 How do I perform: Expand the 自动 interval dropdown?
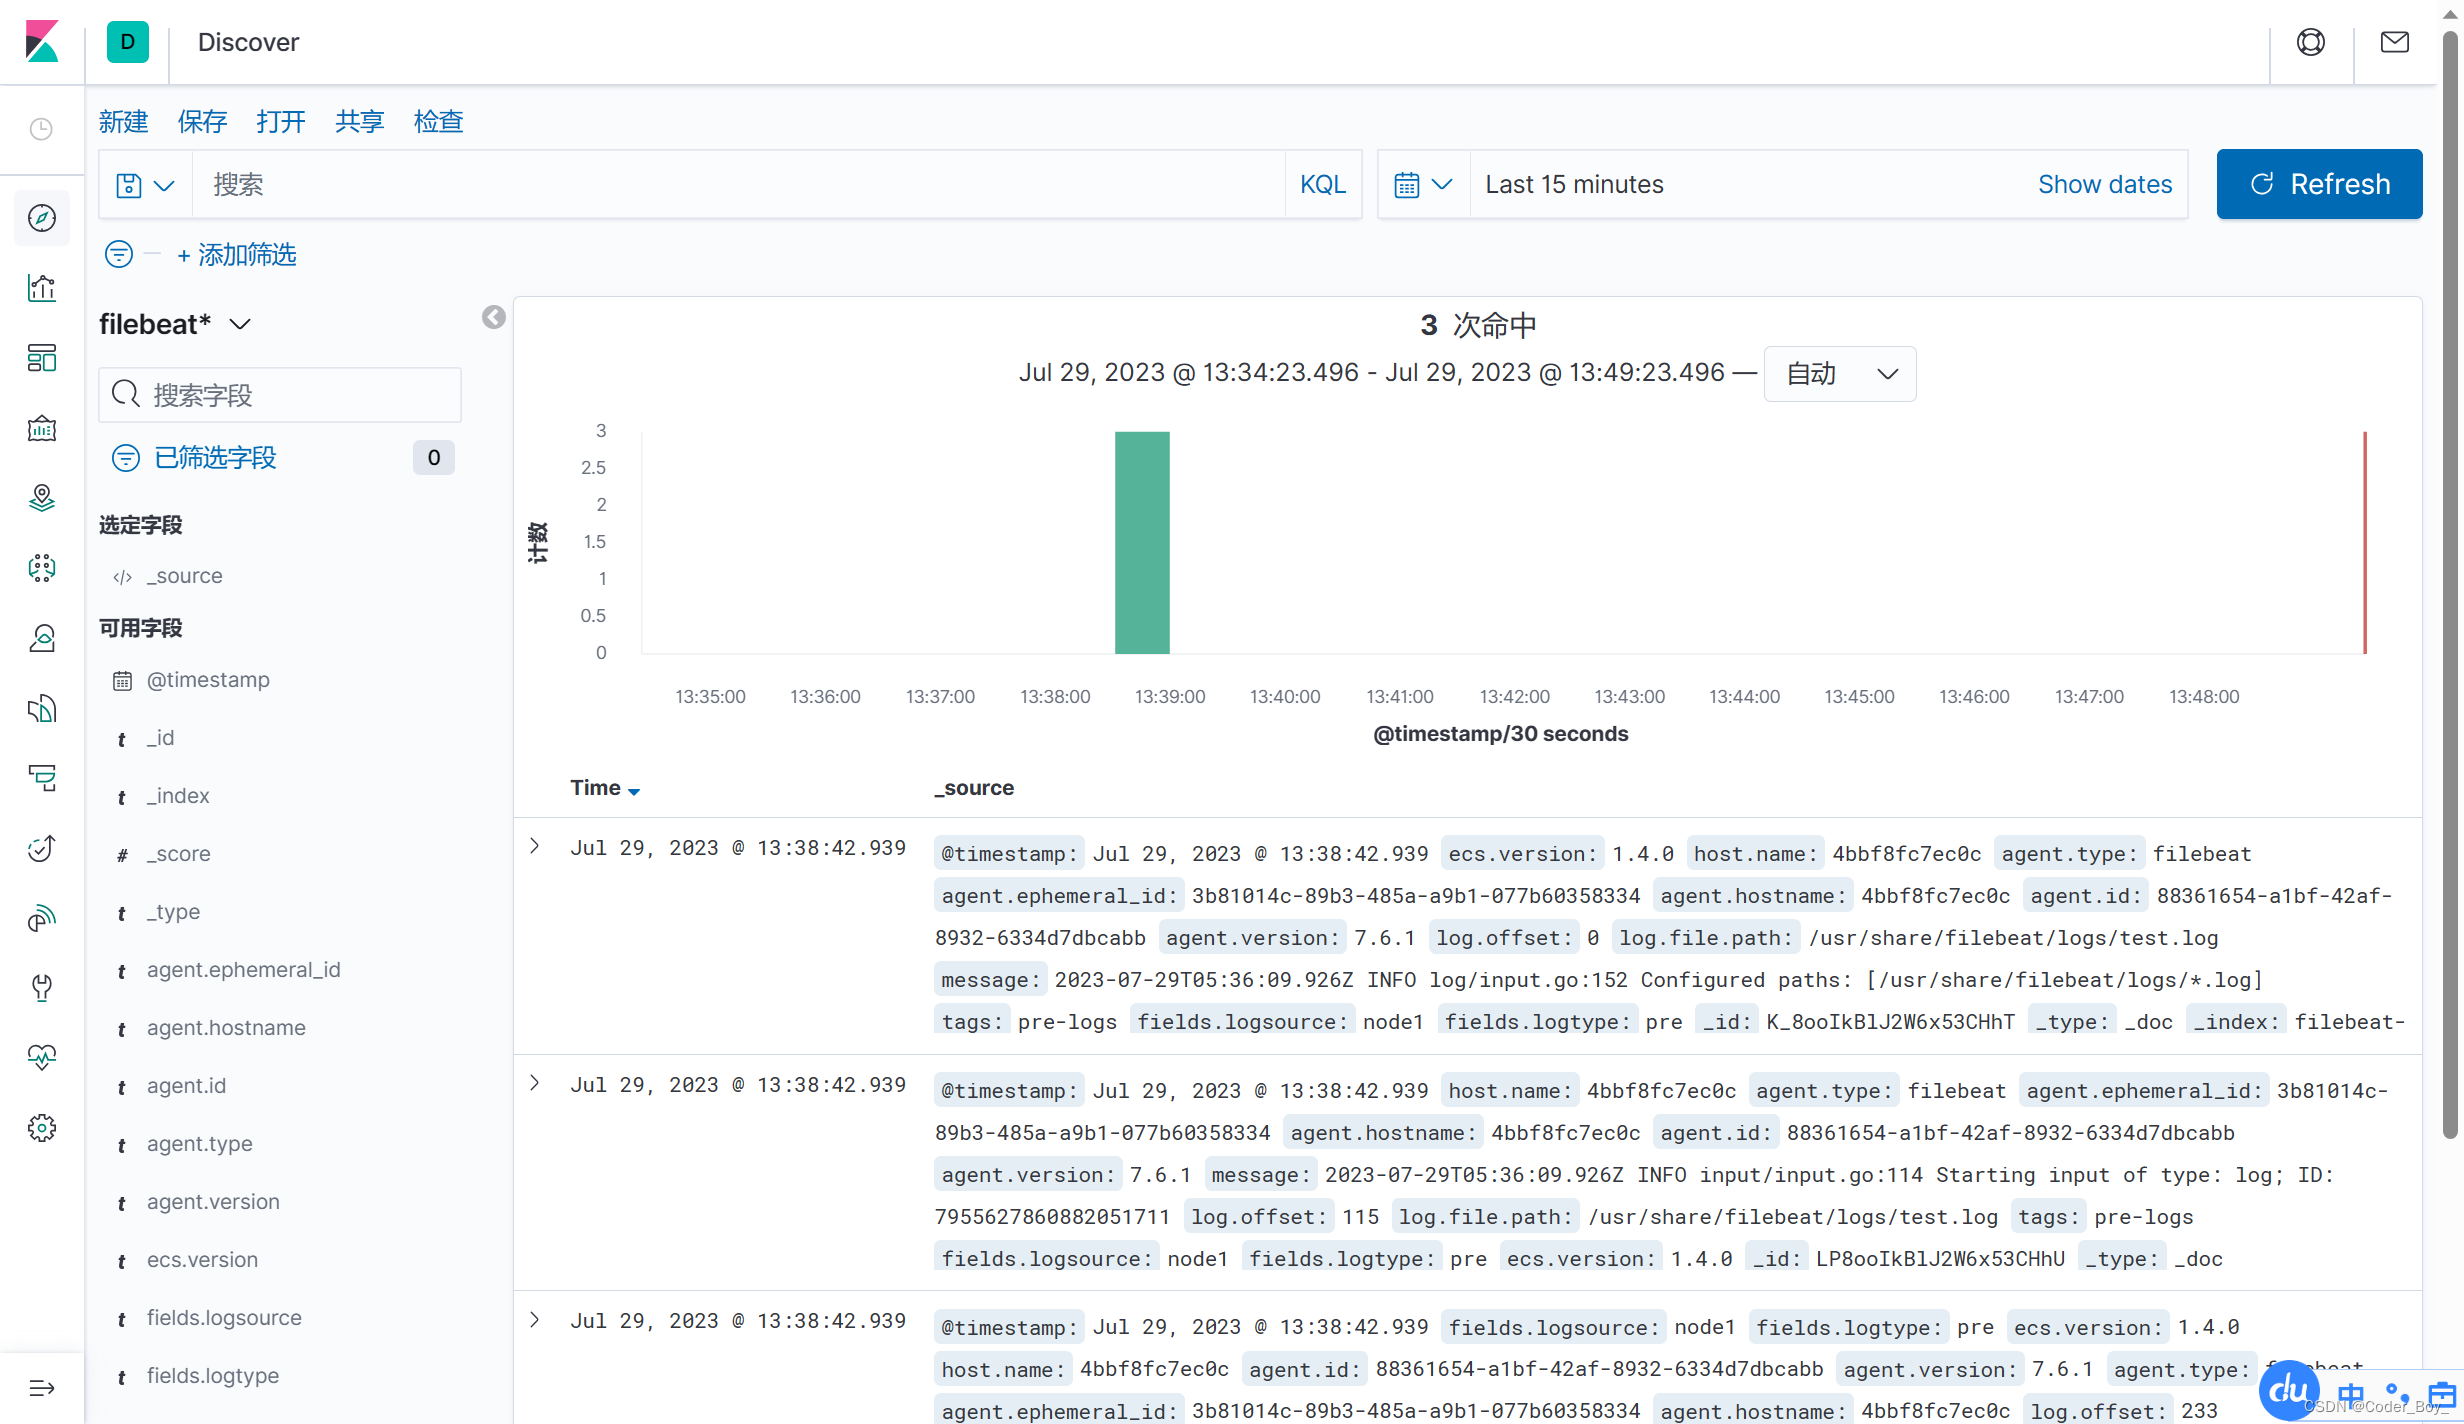pyautogui.click(x=1839, y=373)
